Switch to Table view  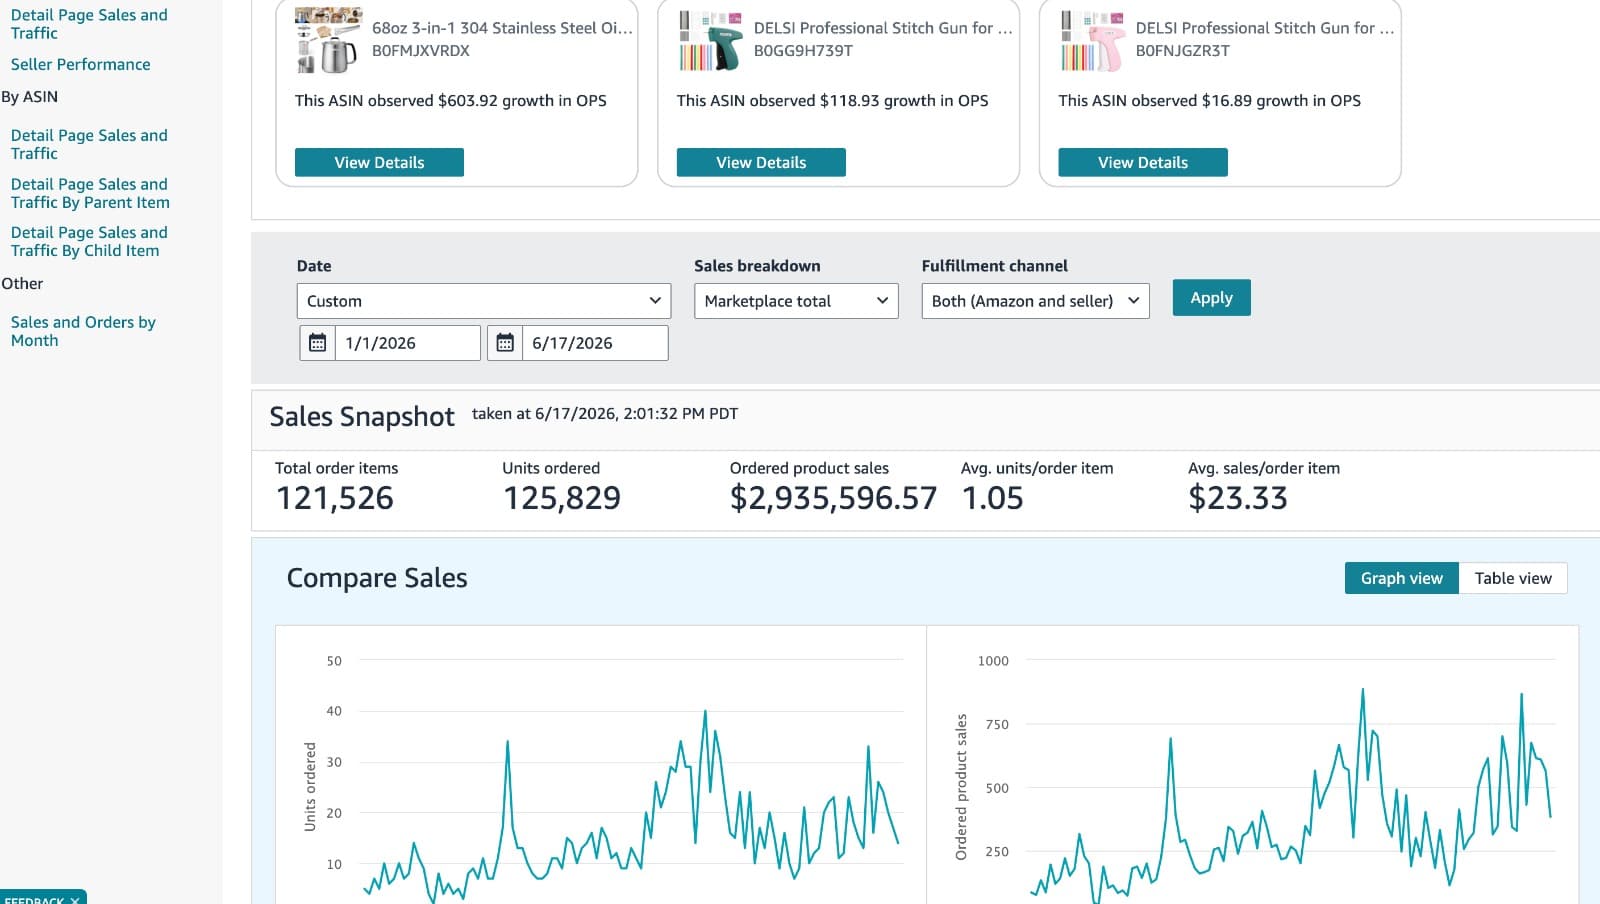click(x=1513, y=578)
